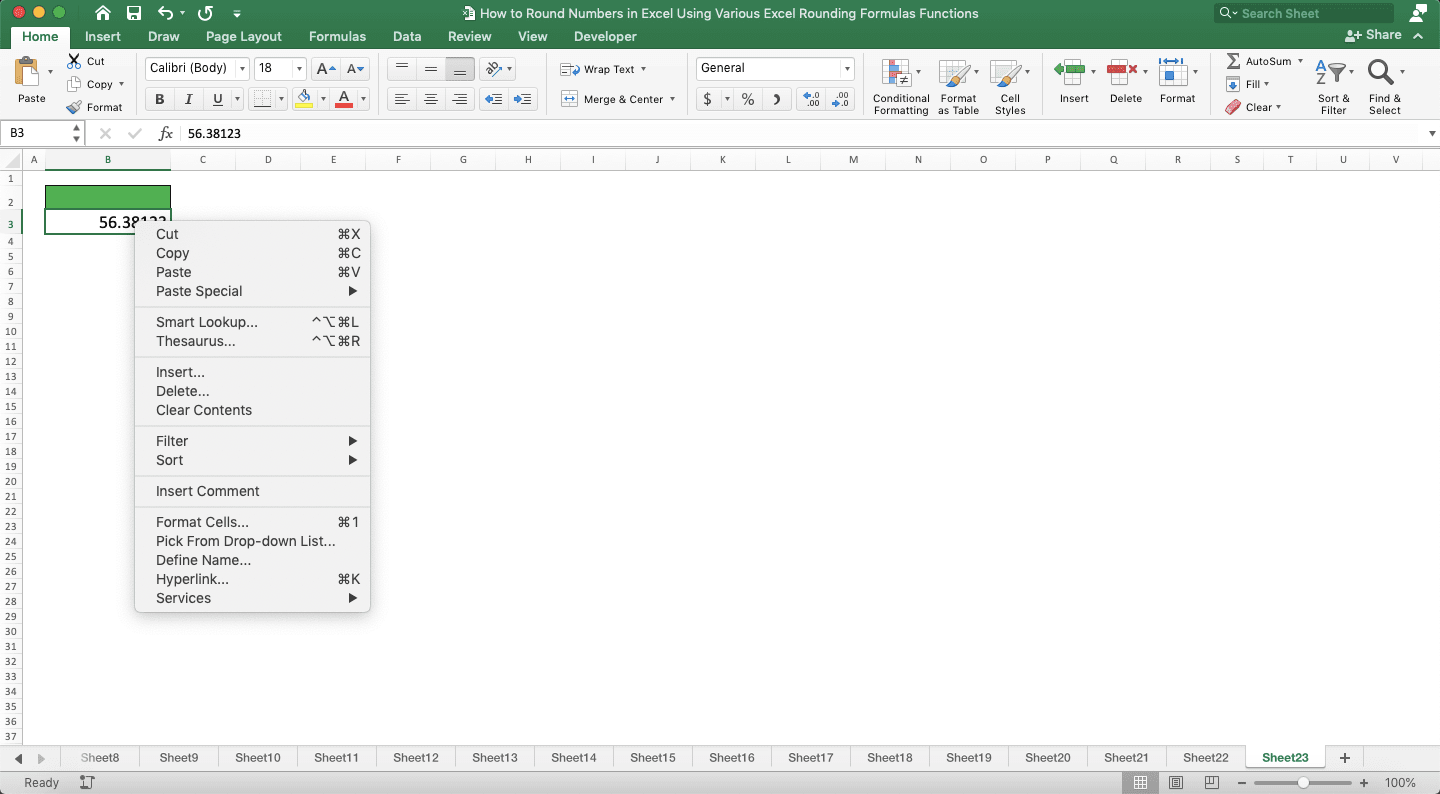Toggle italic formatting
1440x794 pixels.
186,99
